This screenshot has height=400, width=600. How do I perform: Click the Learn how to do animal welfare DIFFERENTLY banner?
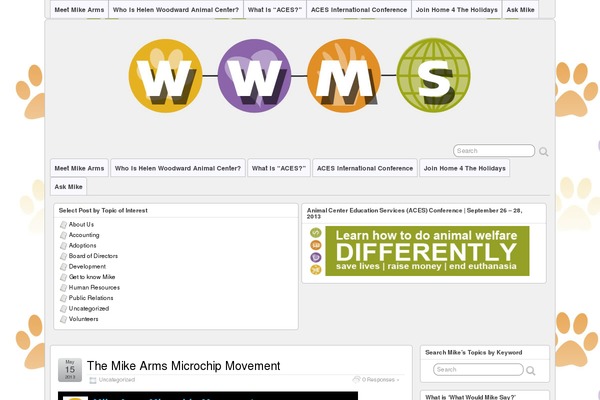(x=427, y=251)
